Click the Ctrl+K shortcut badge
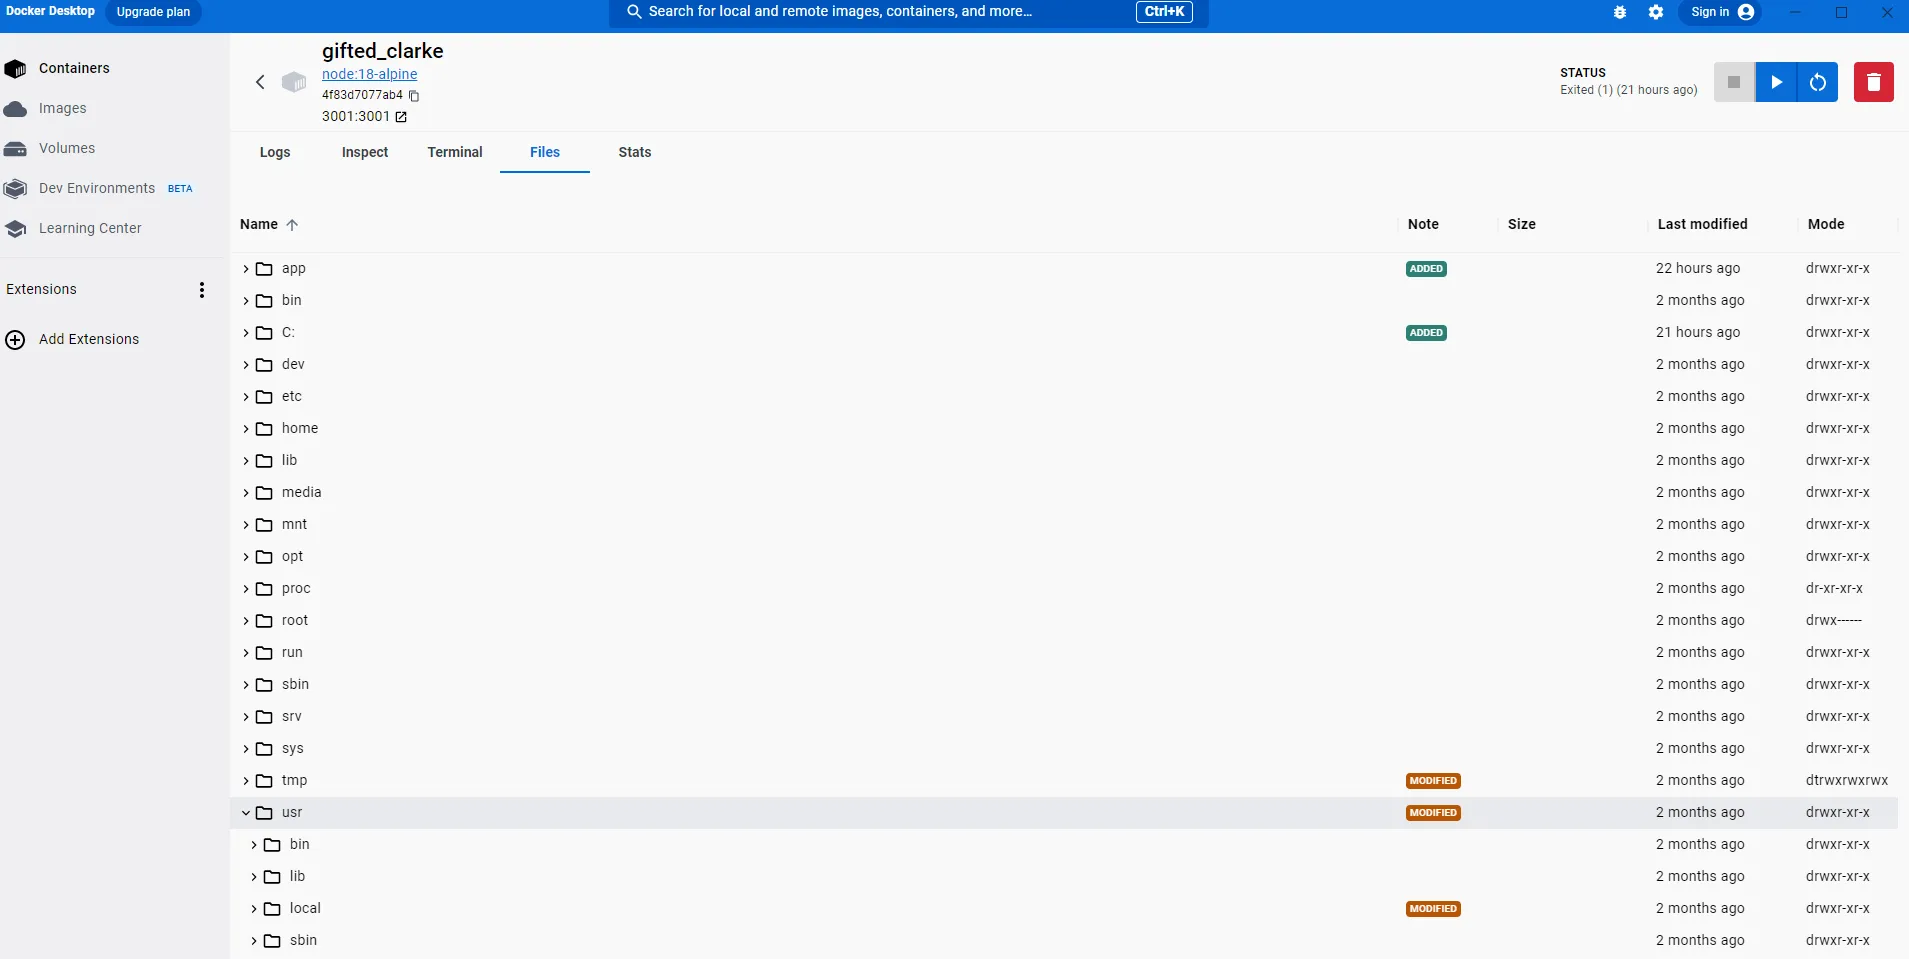Image resolution: width=1909 pixels, height=959 pixels. [1164, 12]
